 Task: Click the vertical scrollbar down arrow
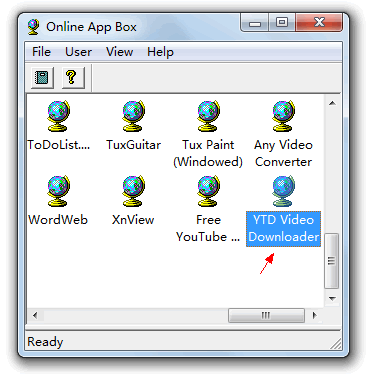click(x=332, y=298)
